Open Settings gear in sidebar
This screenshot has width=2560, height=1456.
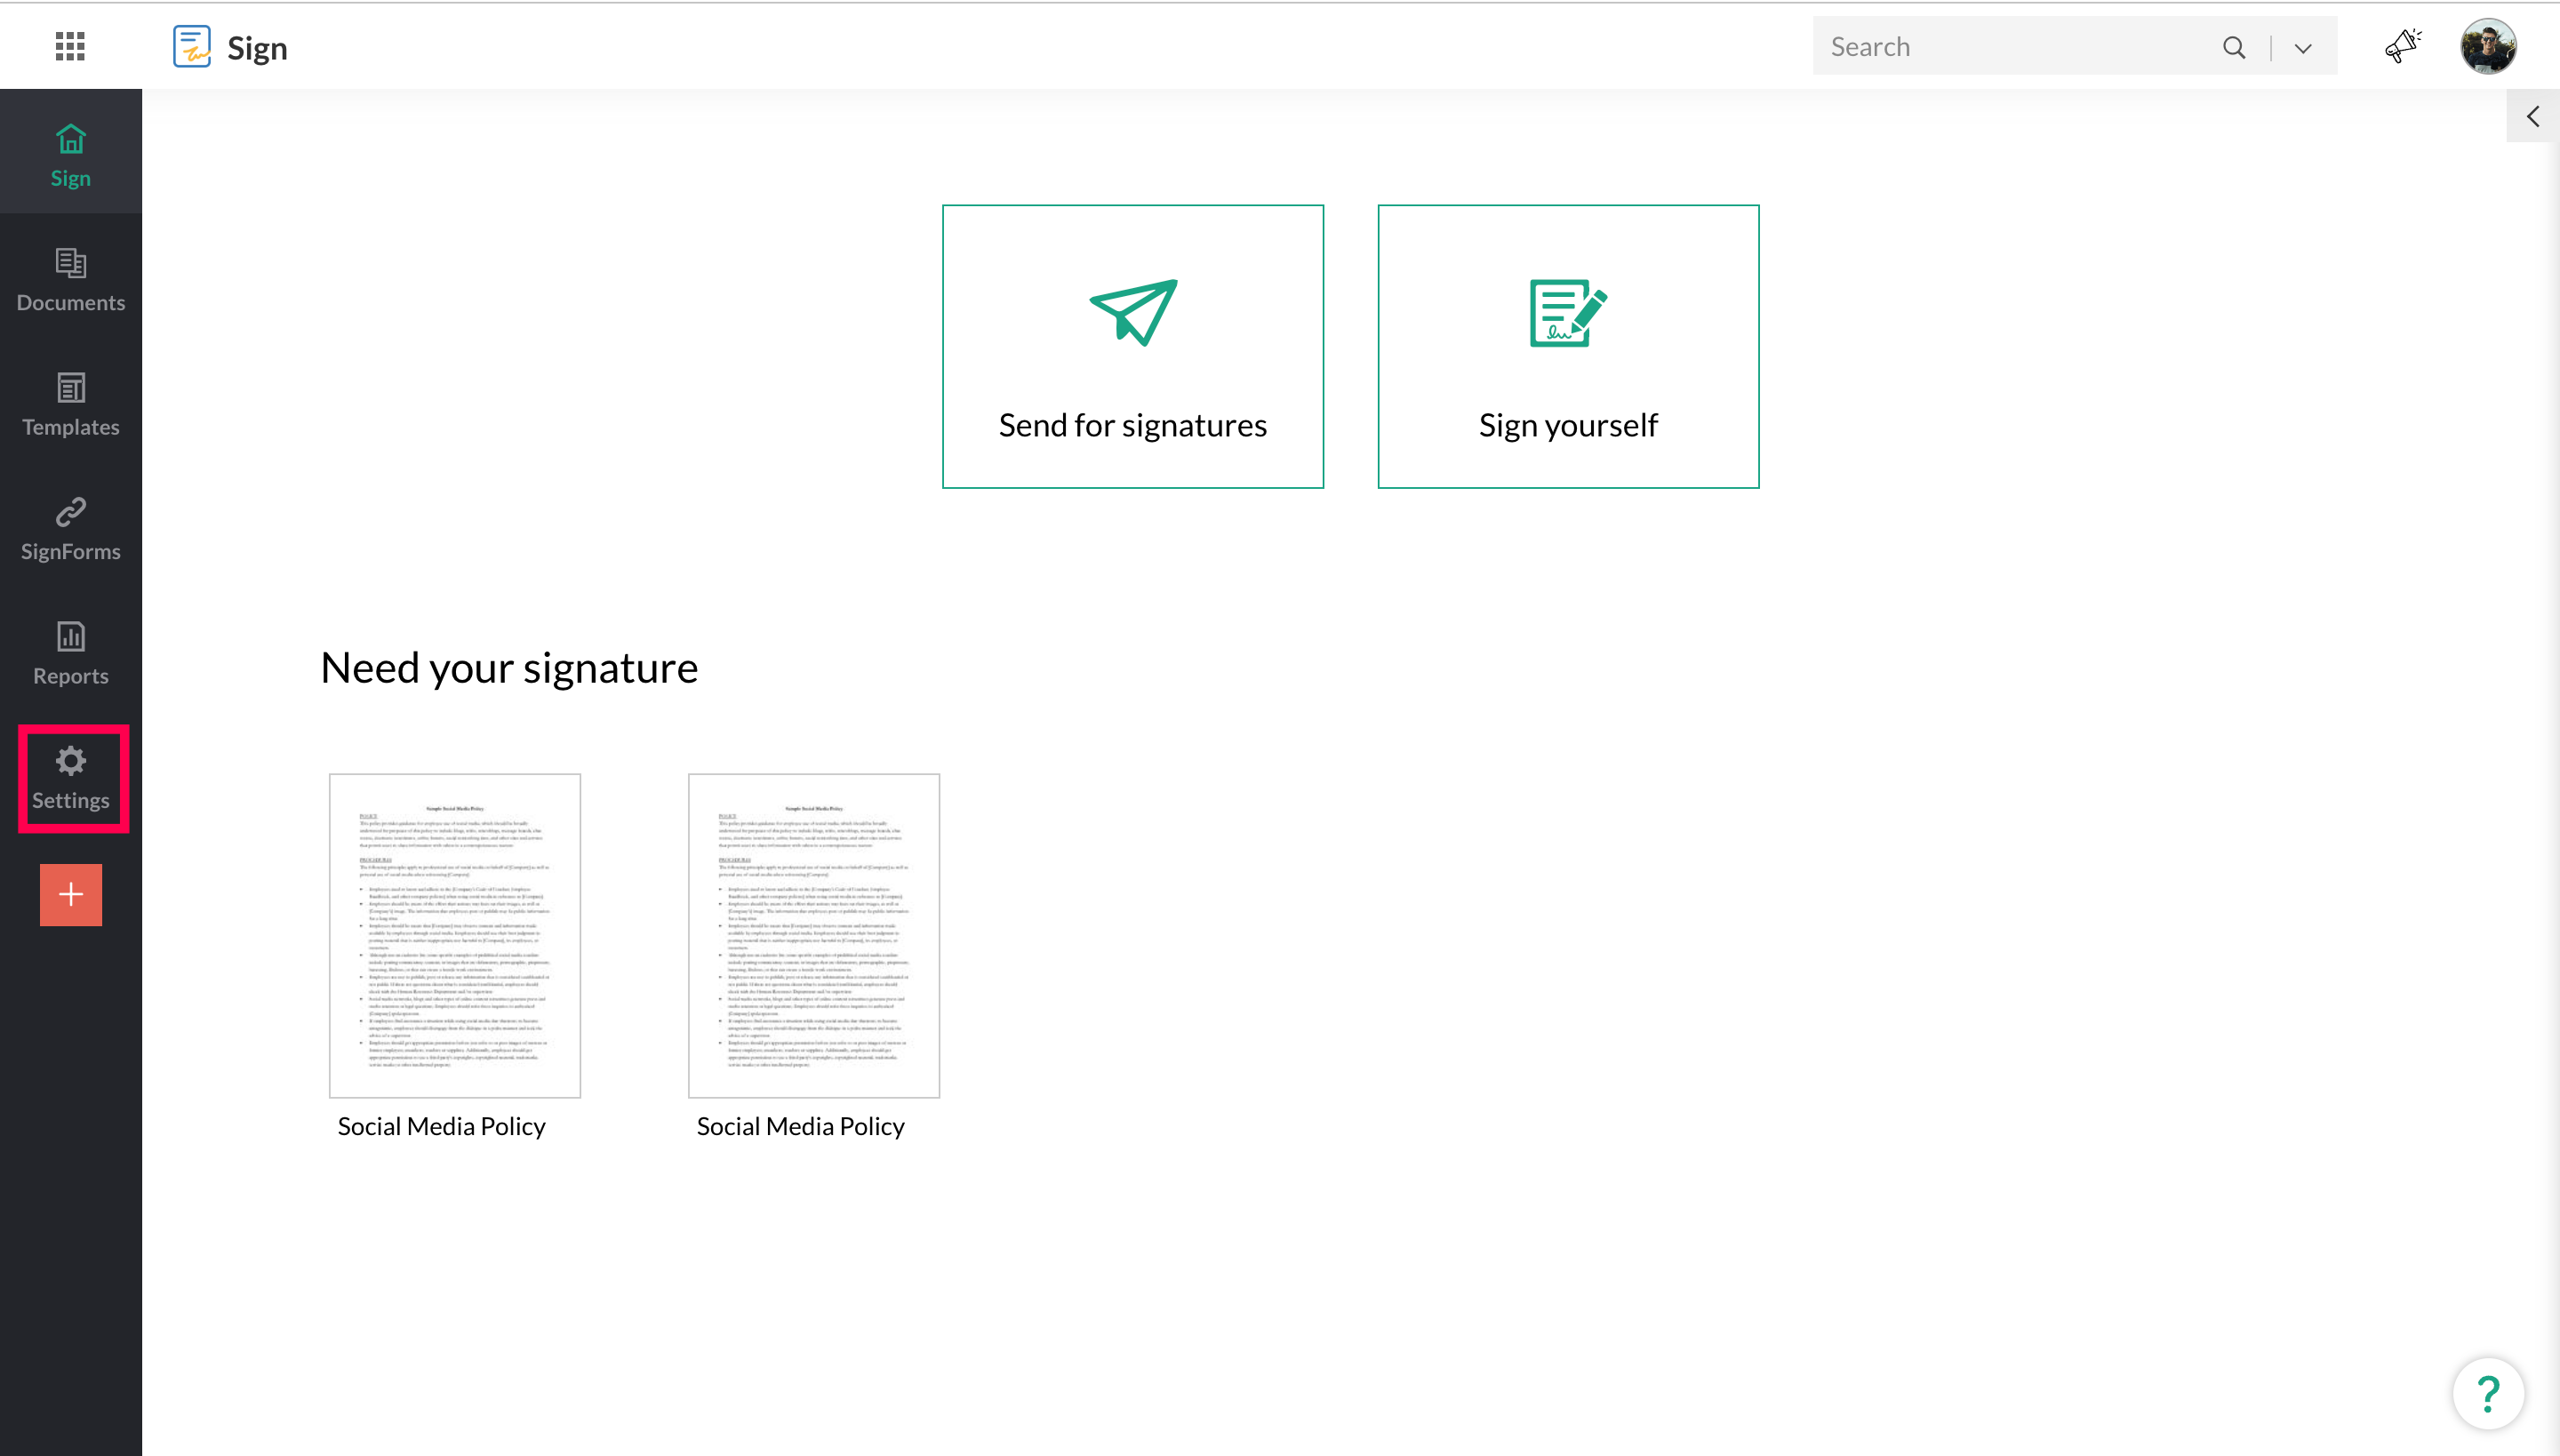pyautogui.click(x=70, y=778)
